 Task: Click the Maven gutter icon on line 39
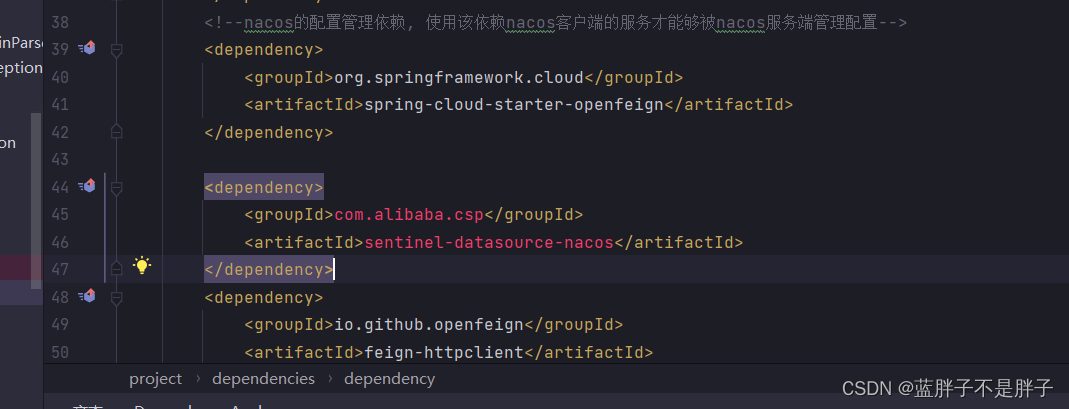click(x=87, y=48)
